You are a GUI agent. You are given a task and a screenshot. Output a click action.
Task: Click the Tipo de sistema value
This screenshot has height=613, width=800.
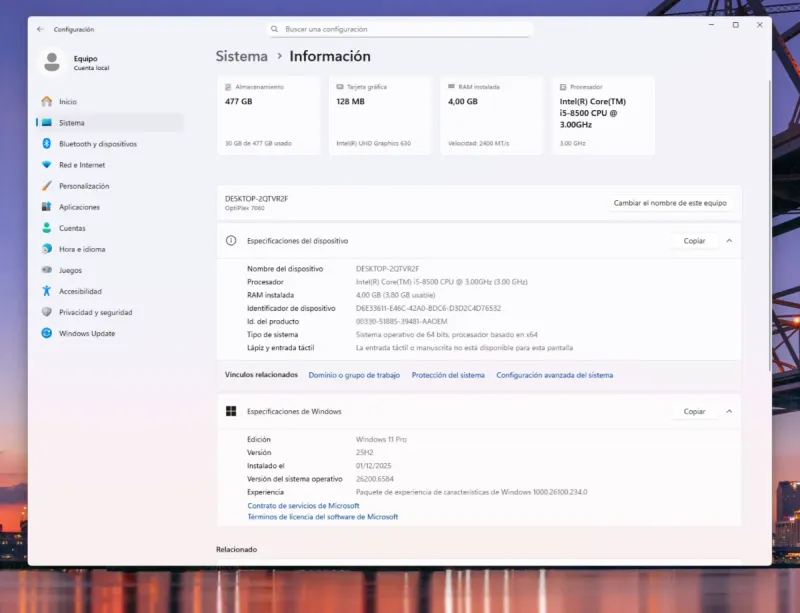coord(446,334)
